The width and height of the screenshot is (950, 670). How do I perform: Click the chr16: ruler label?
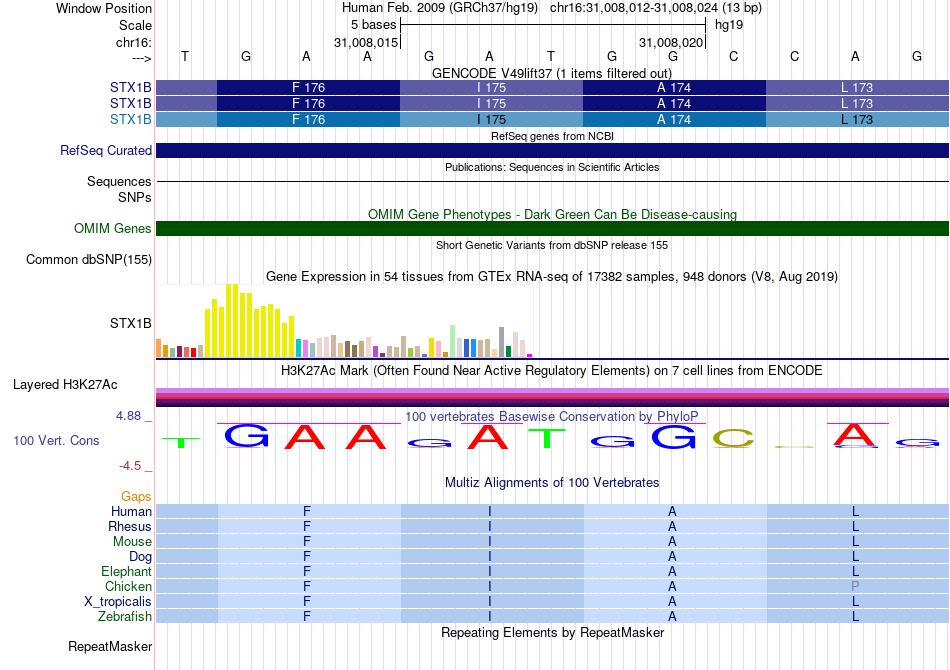click(133, 42)
